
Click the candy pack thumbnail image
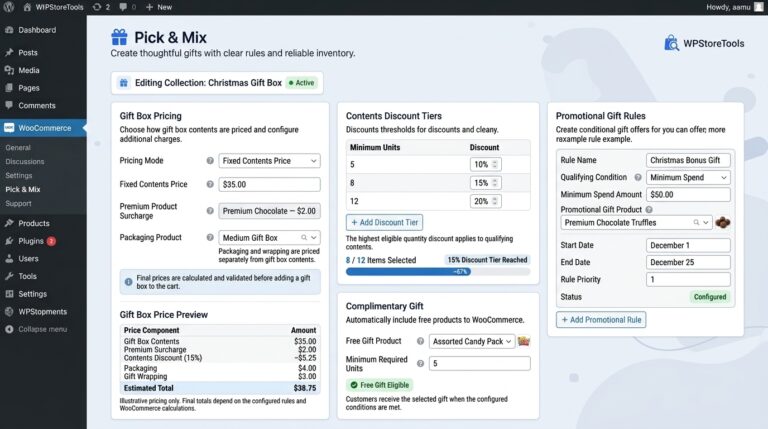(524, 341)
